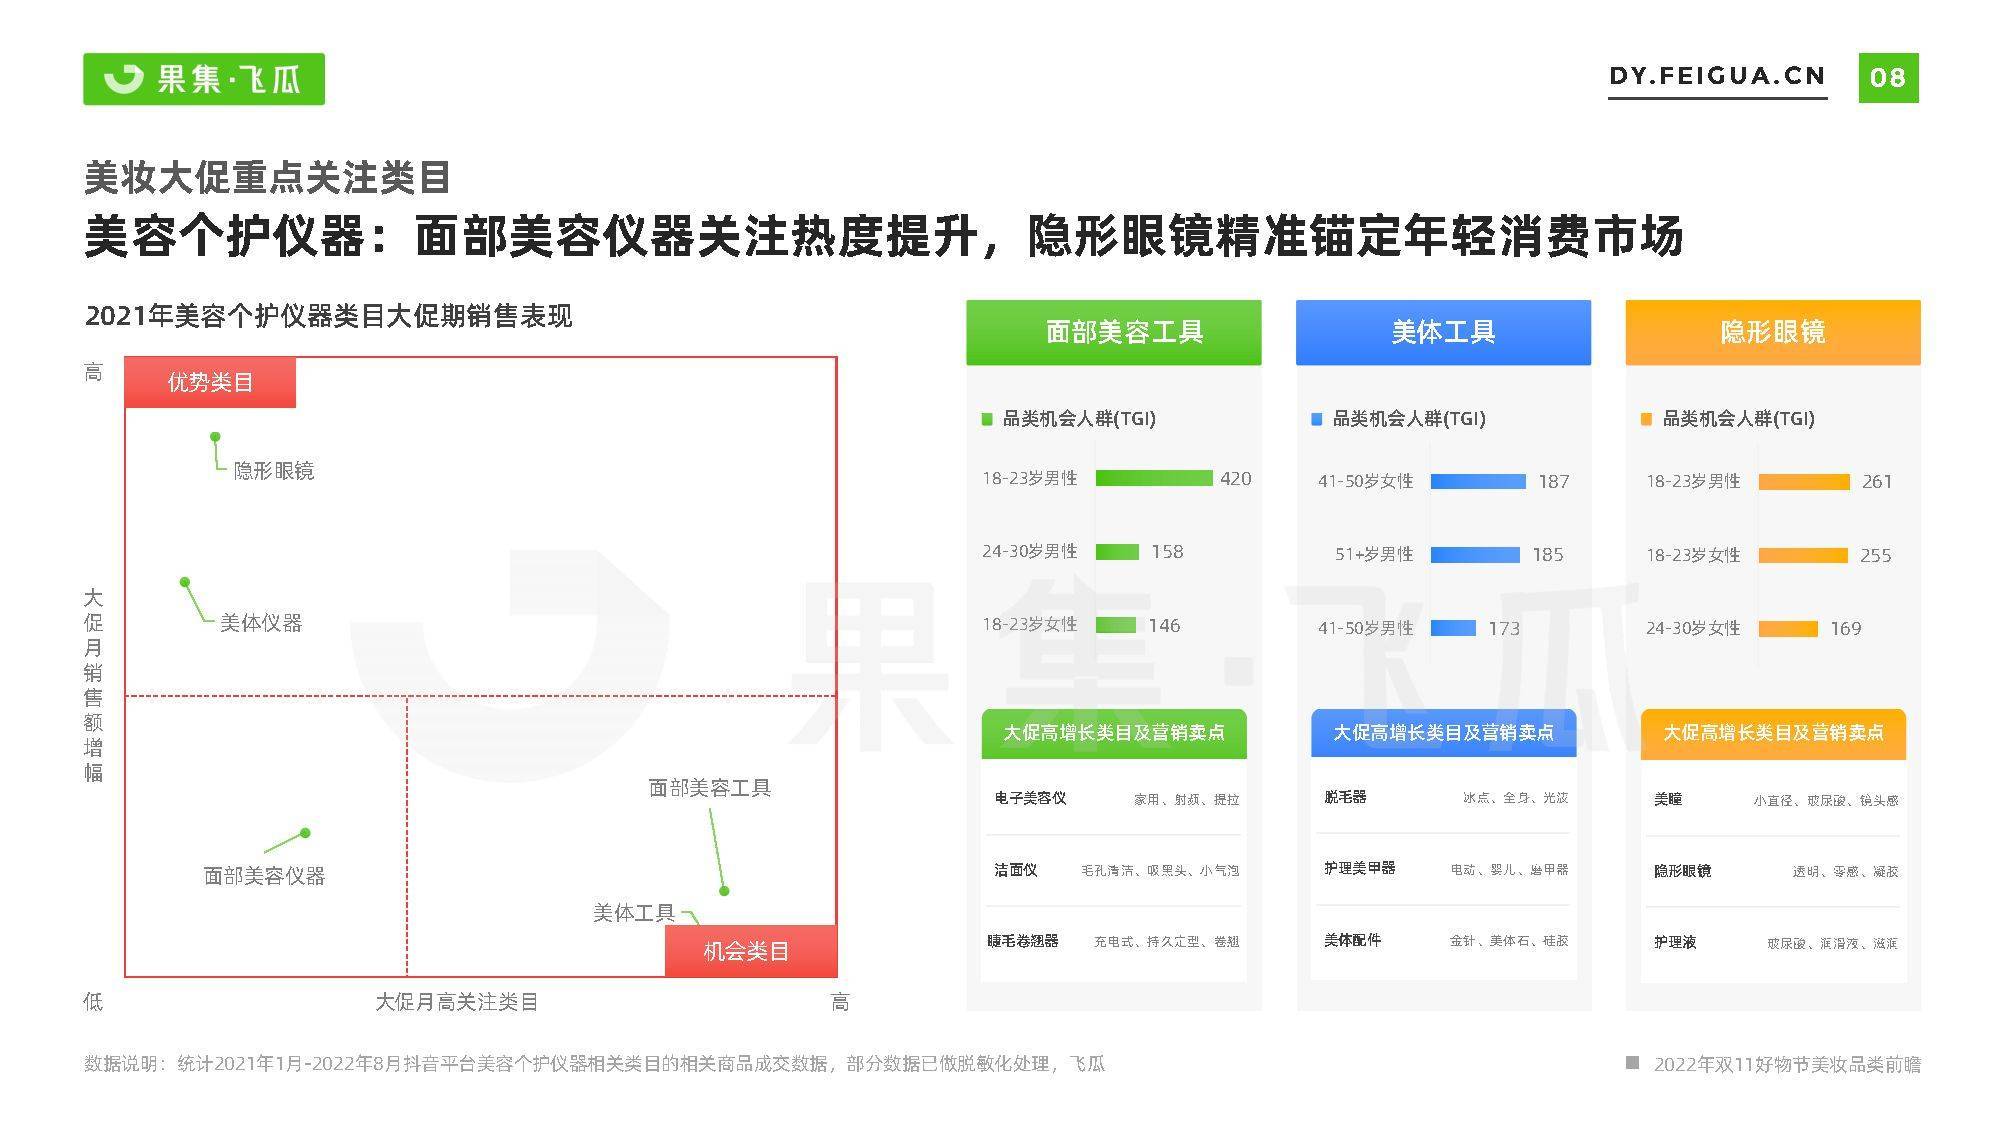This screenshot has height=1125, width=2000.
Task: Click the value 187 in blue card
Action: [x=1553, y=482]
